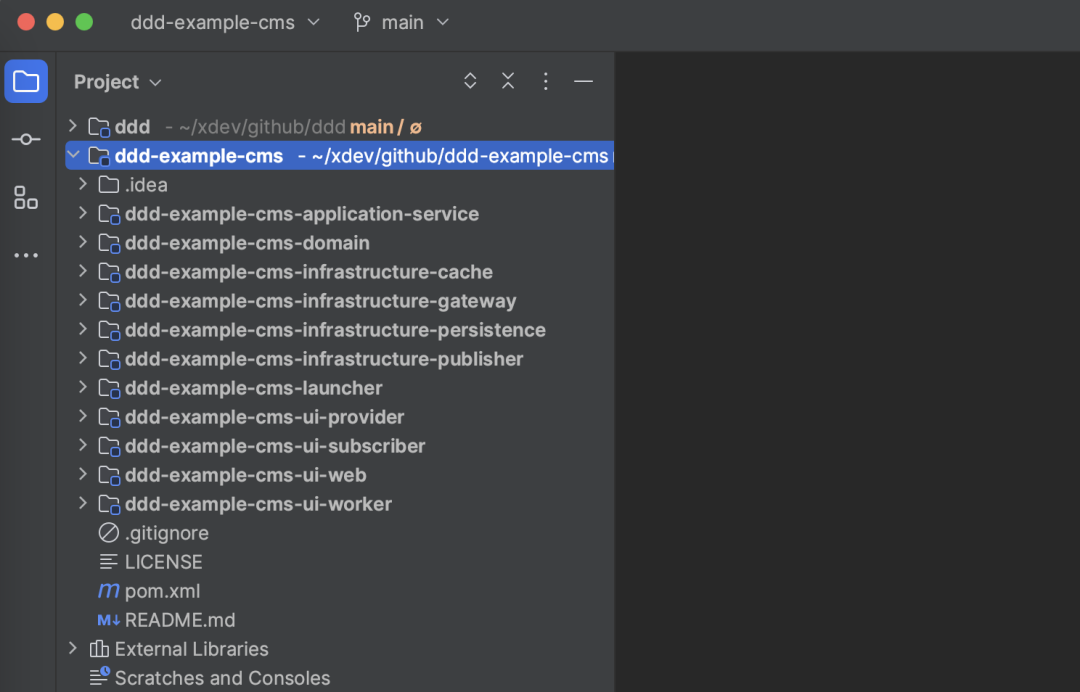Viewport: 1080px width, 692px height.
Task: Select the .gitignore file
Action: (166, 533)
